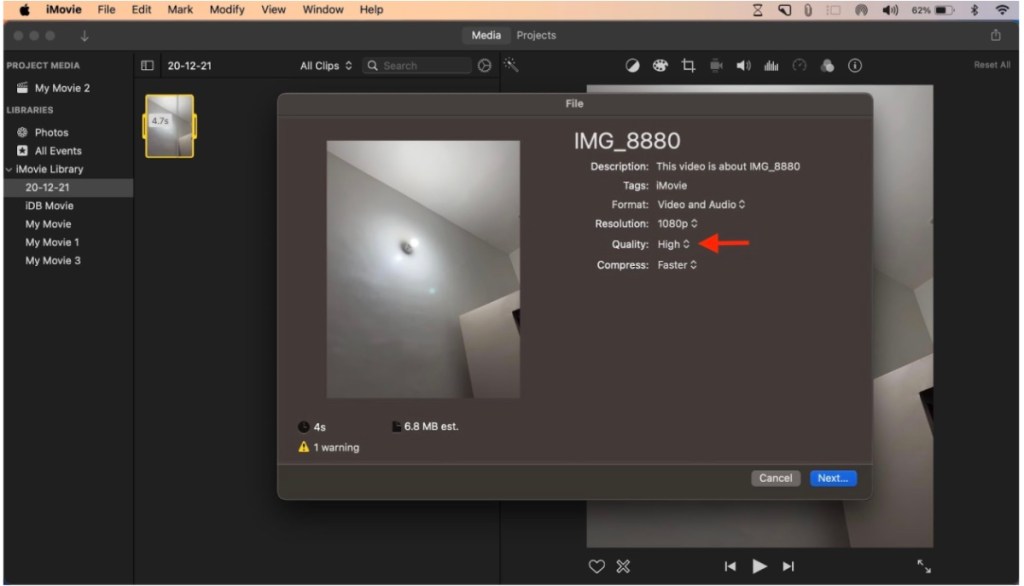Select iDB Movie in library
Image resolution: width=1024 pixels, height=586 pixels.
[50, 206]
